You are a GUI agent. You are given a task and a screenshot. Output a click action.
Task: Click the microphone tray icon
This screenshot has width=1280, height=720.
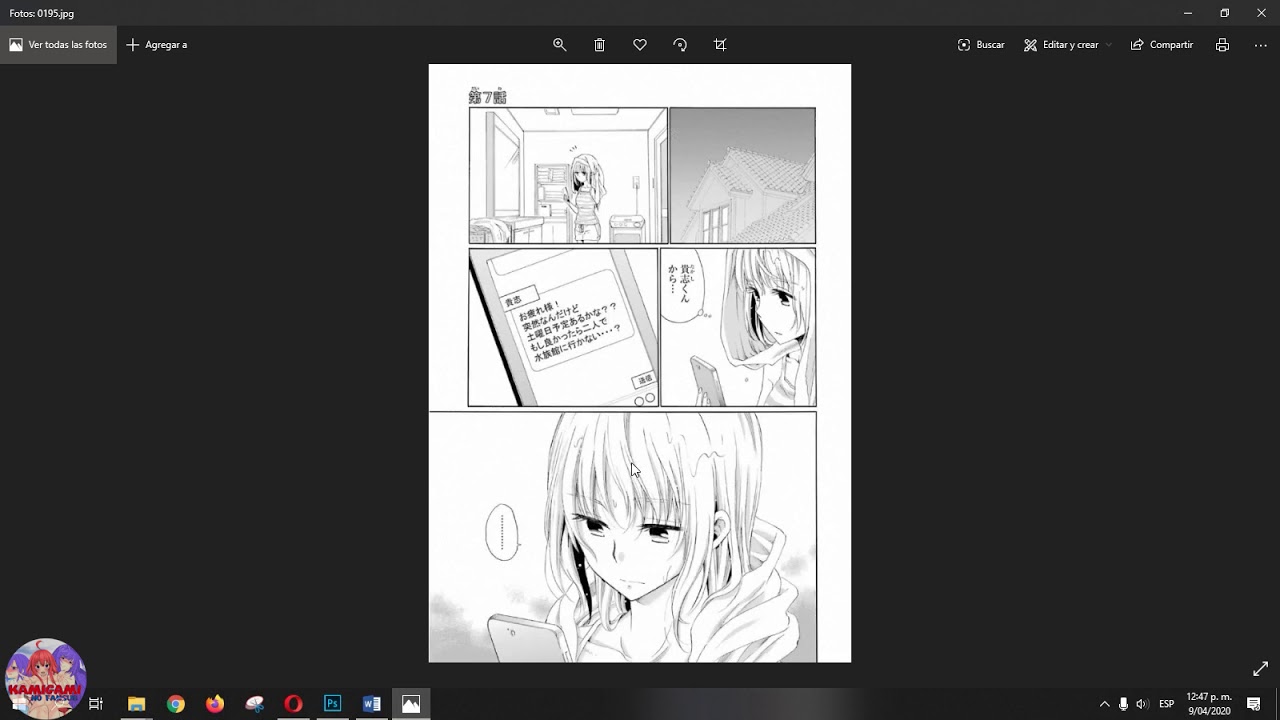(x=1123, y=704)
